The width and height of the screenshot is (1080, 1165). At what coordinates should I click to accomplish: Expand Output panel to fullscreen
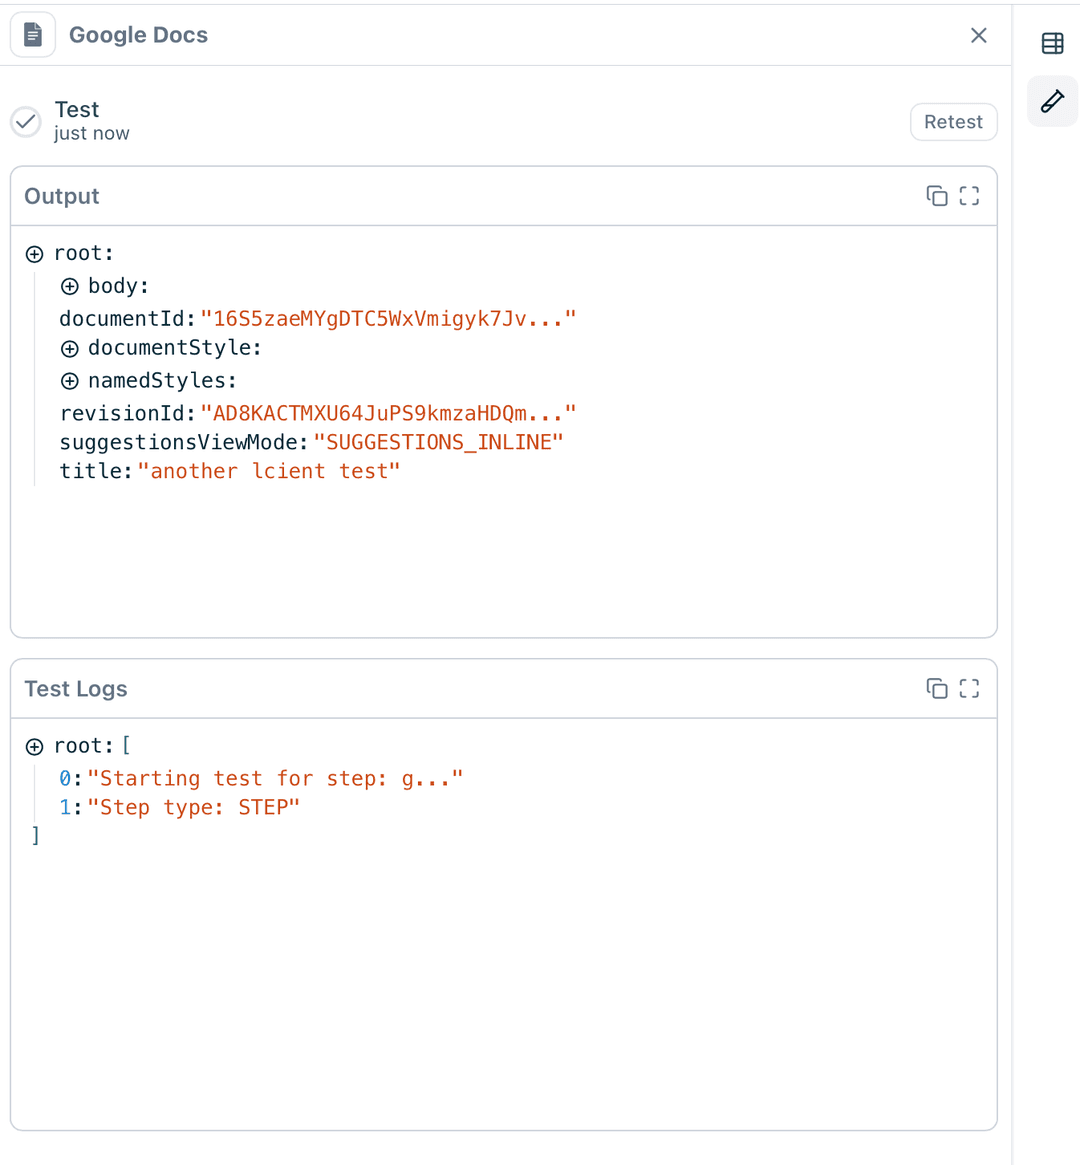click(969, 196)
